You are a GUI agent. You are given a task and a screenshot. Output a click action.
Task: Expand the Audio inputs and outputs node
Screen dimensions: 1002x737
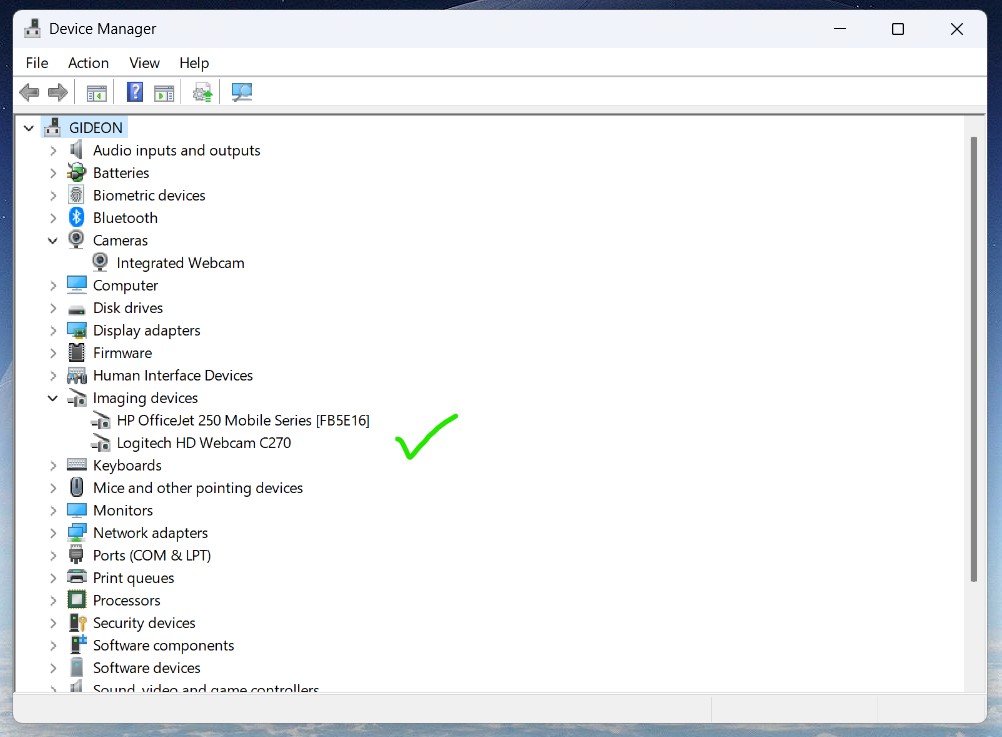pos(53,151)
